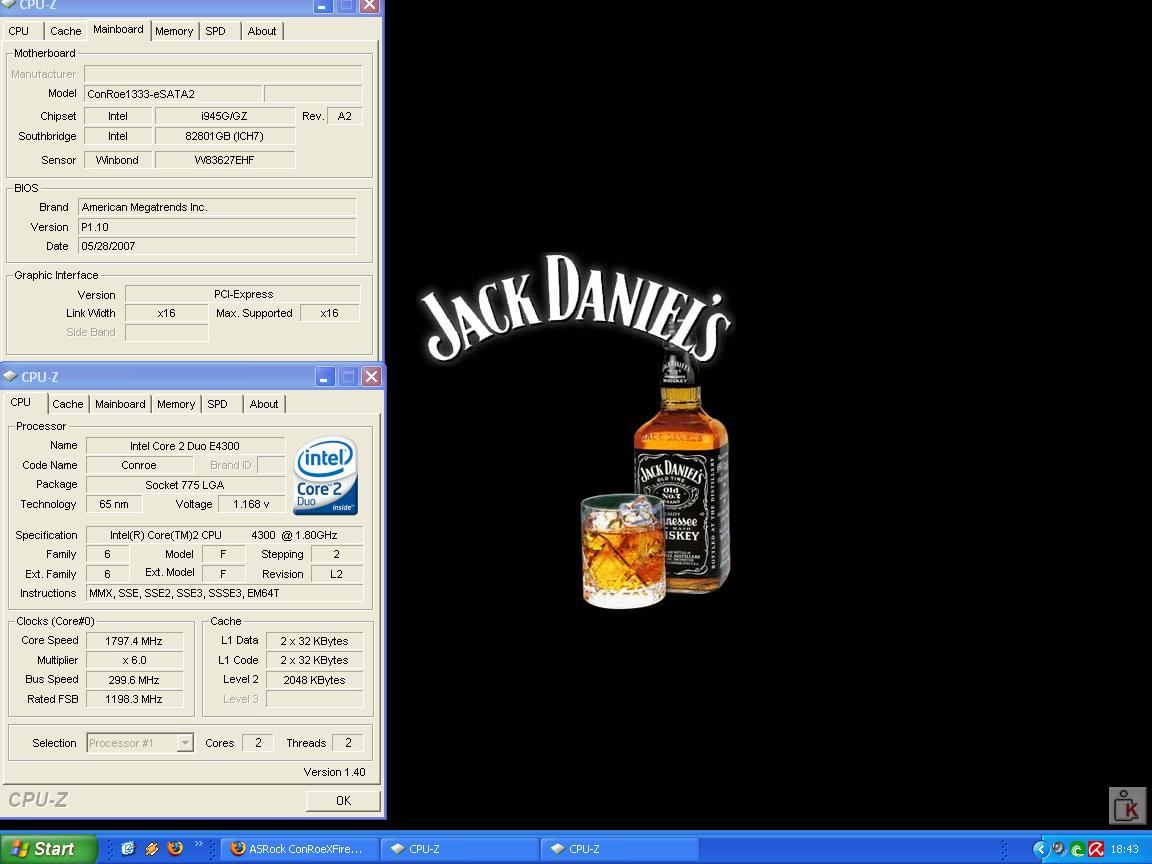Activate the second CPU-Z taskbar button

coord(620,849)
